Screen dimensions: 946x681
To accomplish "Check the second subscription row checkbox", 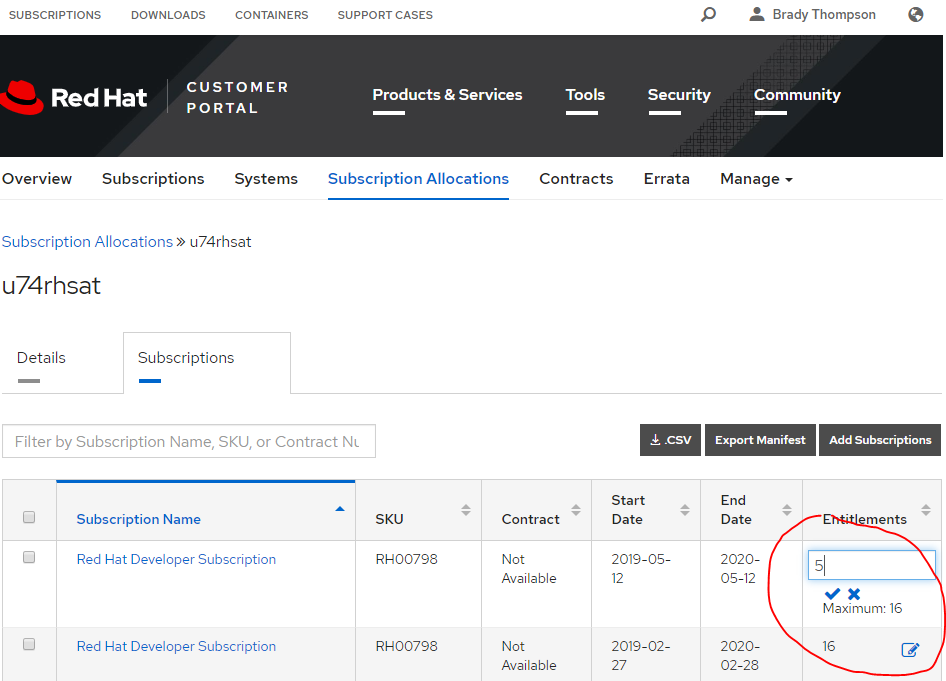I will 29,645.
